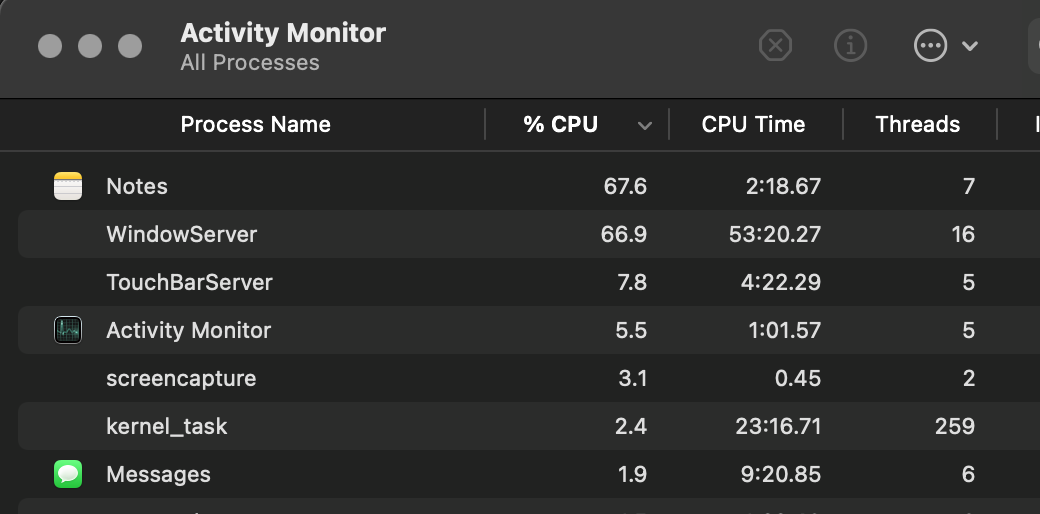1040x514 pixels.
Task: Click the Activity Monitor app icon
Action: tap(67, 330)
